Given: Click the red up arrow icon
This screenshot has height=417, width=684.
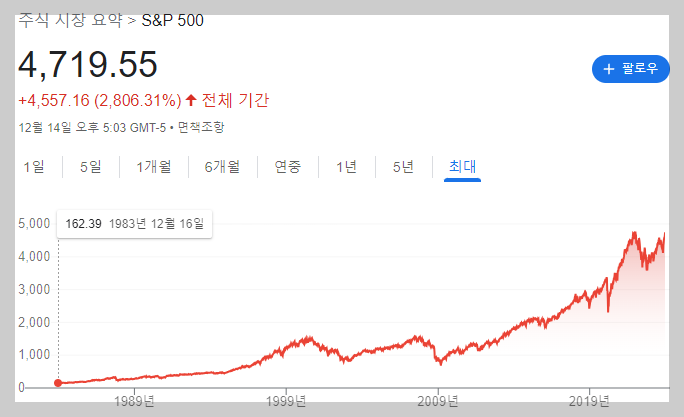Looking at the screenshot, I should 191,100.
